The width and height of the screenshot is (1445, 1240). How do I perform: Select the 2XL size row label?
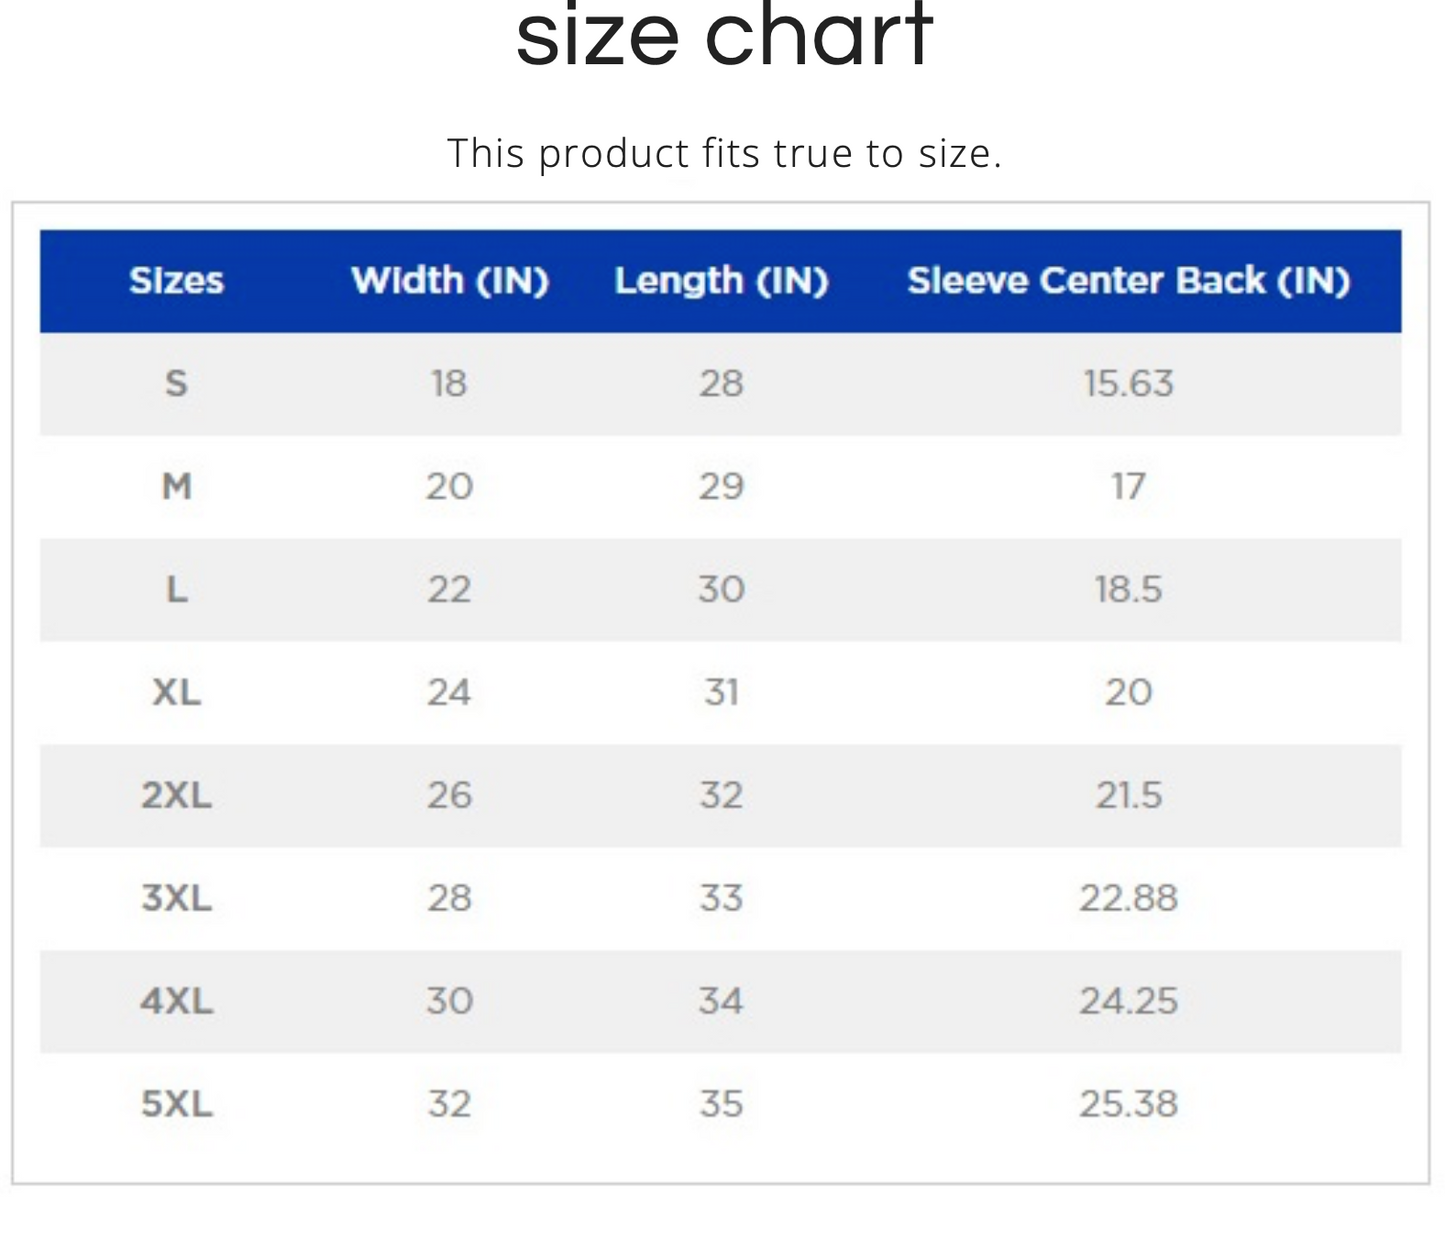[177, 796]
